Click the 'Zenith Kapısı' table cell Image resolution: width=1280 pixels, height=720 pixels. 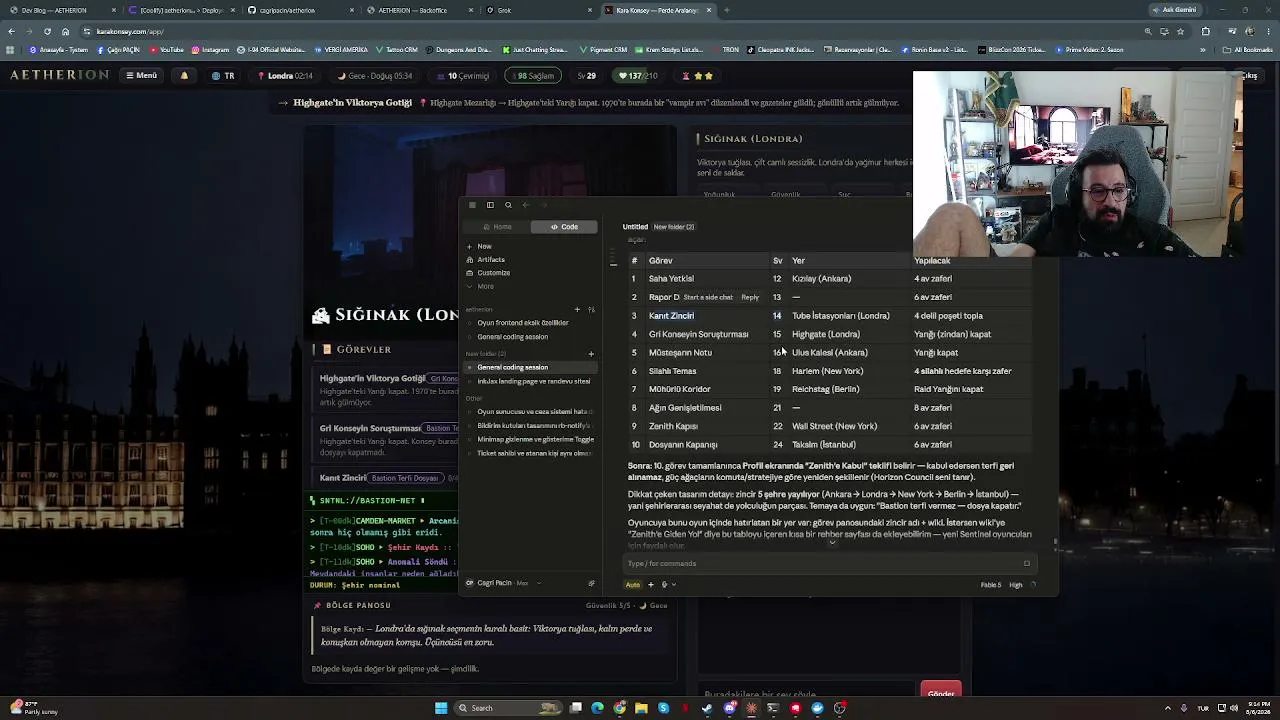pyautogui.click(x=673, y=426)
